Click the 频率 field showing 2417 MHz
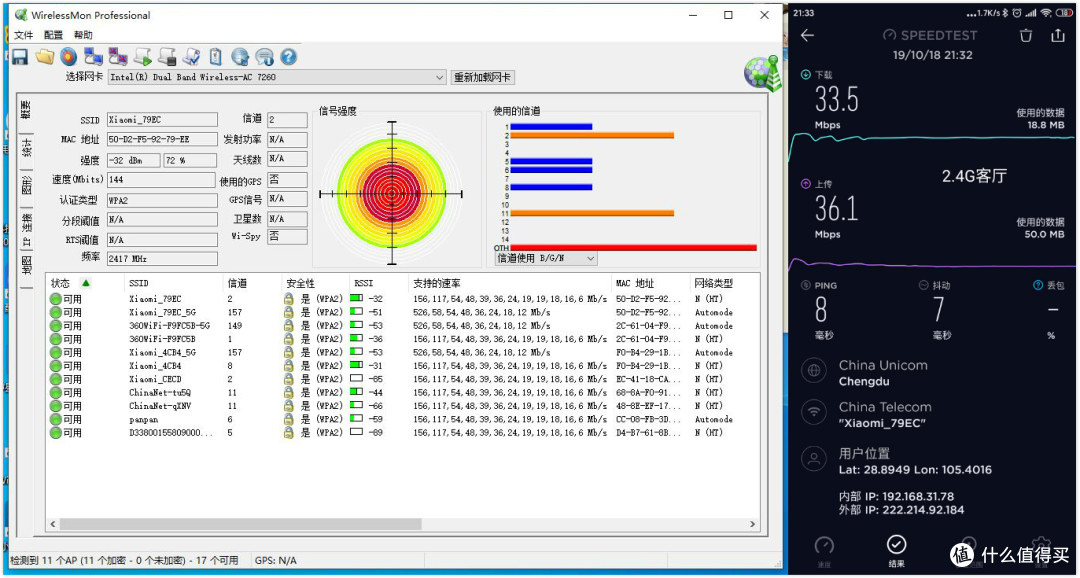Screen dimensions: 1080x578 [162, 259]
